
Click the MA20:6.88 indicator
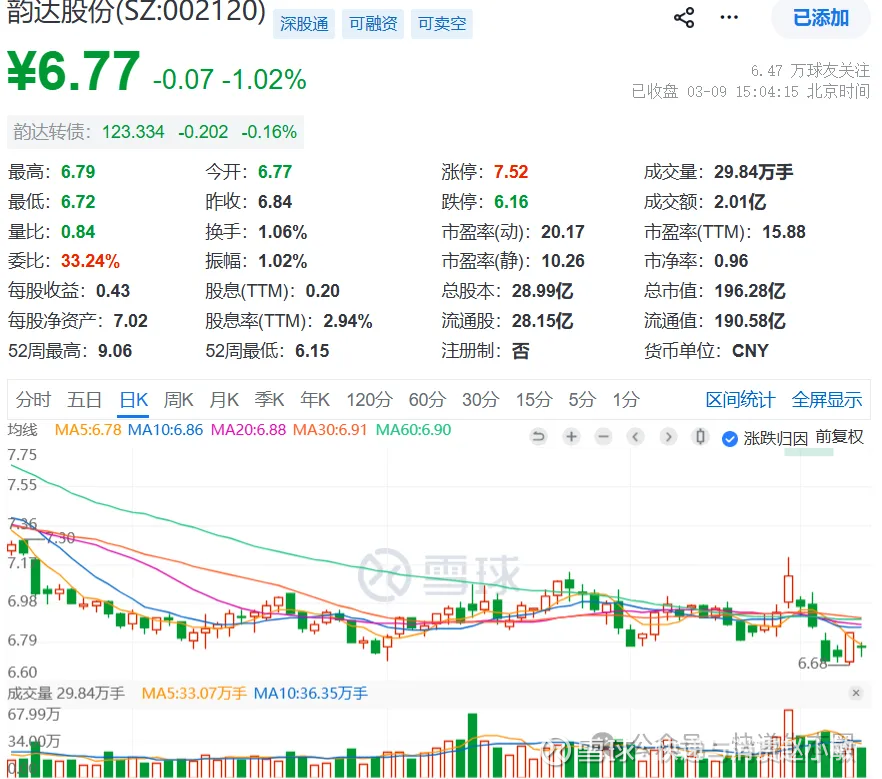[x=248, y=430]
